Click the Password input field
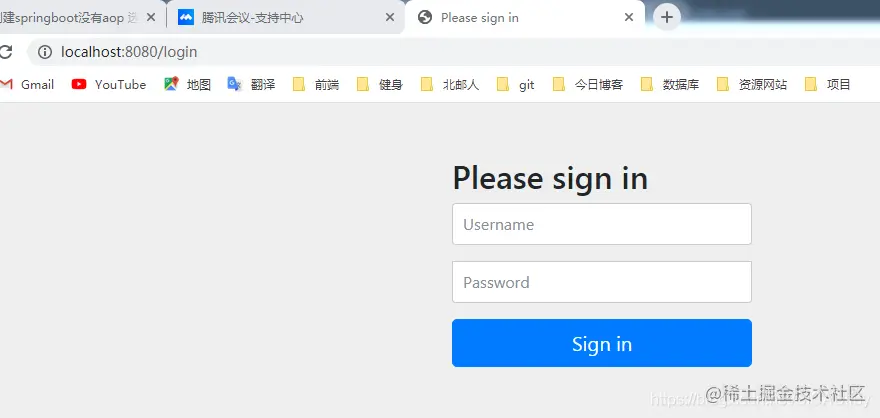 click(602, 282)
